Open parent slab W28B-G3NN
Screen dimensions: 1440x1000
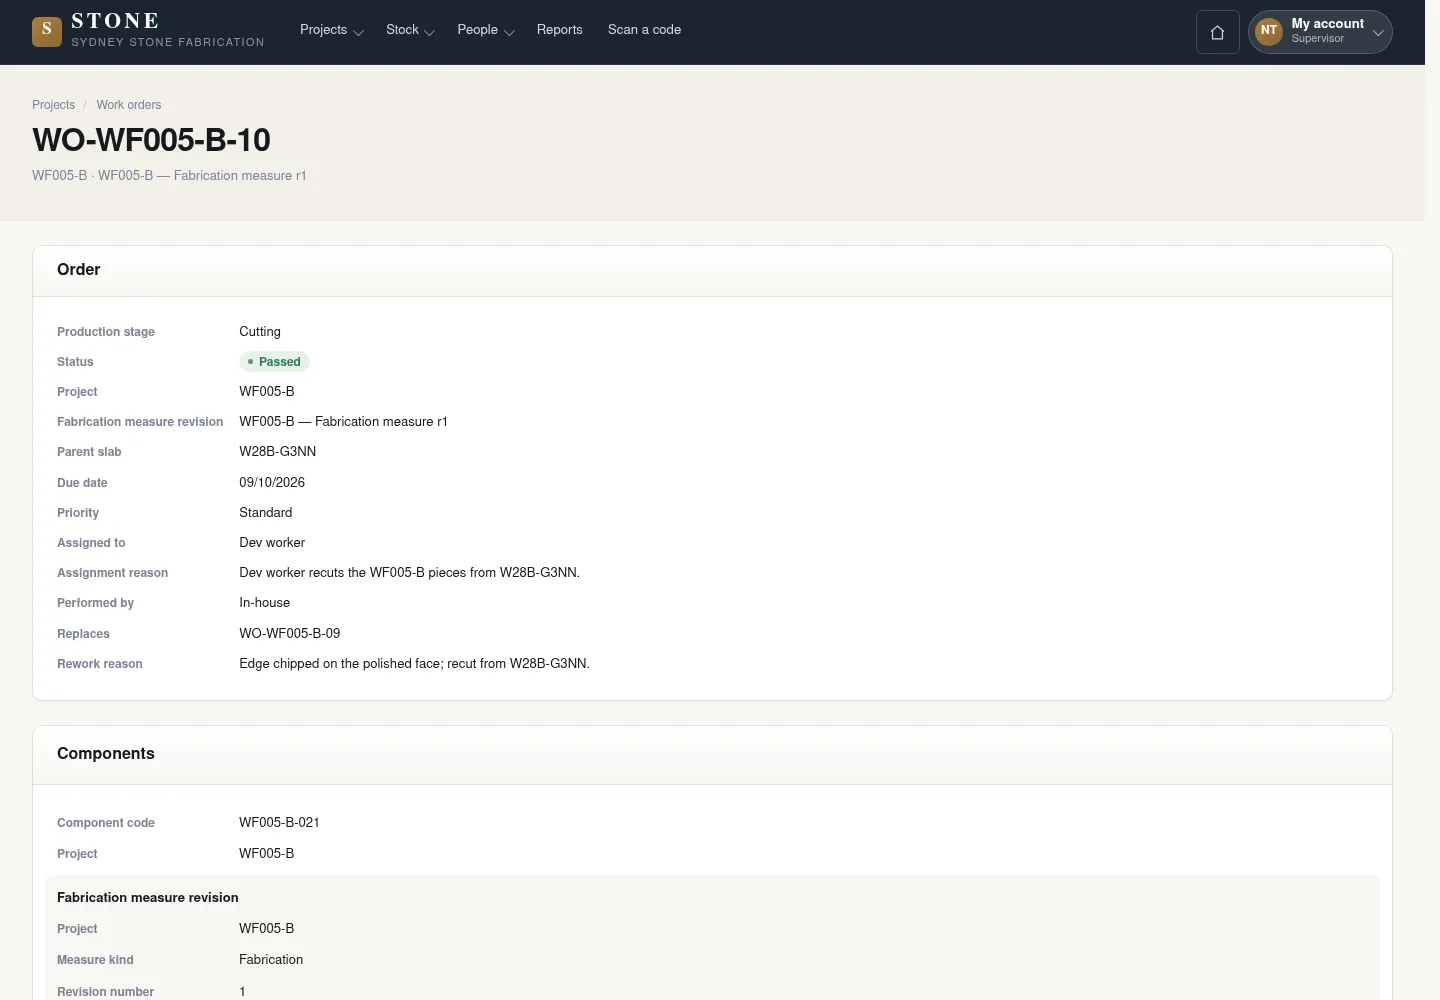[278, 452]
